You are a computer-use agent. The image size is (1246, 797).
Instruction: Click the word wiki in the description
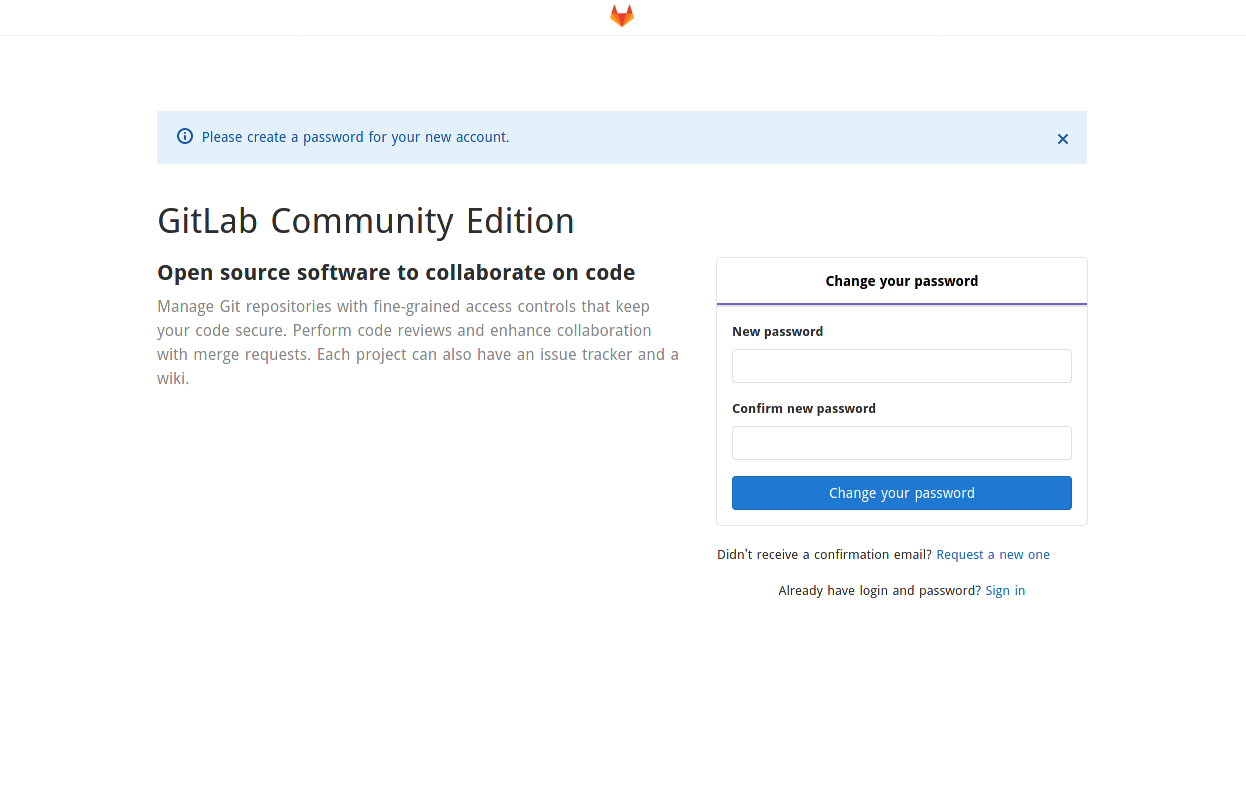click(x=171, y=379)
